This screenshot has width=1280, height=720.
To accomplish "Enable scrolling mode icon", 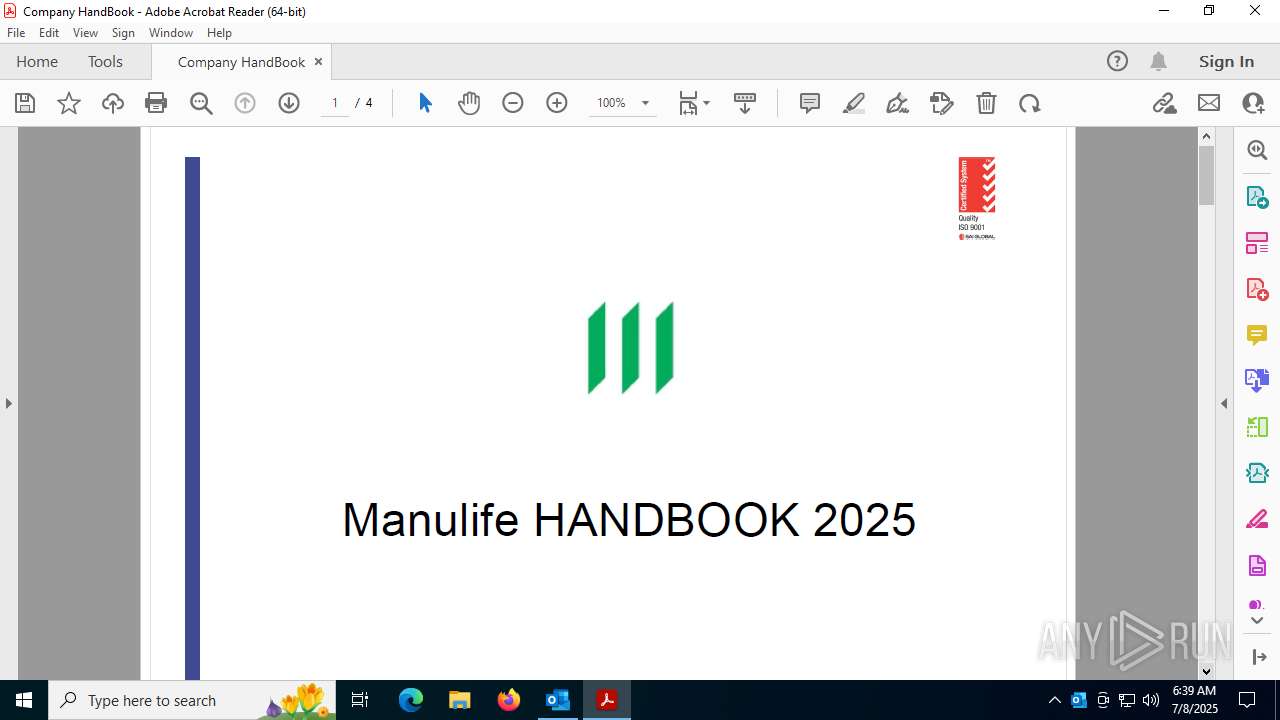I will [745, 103].
